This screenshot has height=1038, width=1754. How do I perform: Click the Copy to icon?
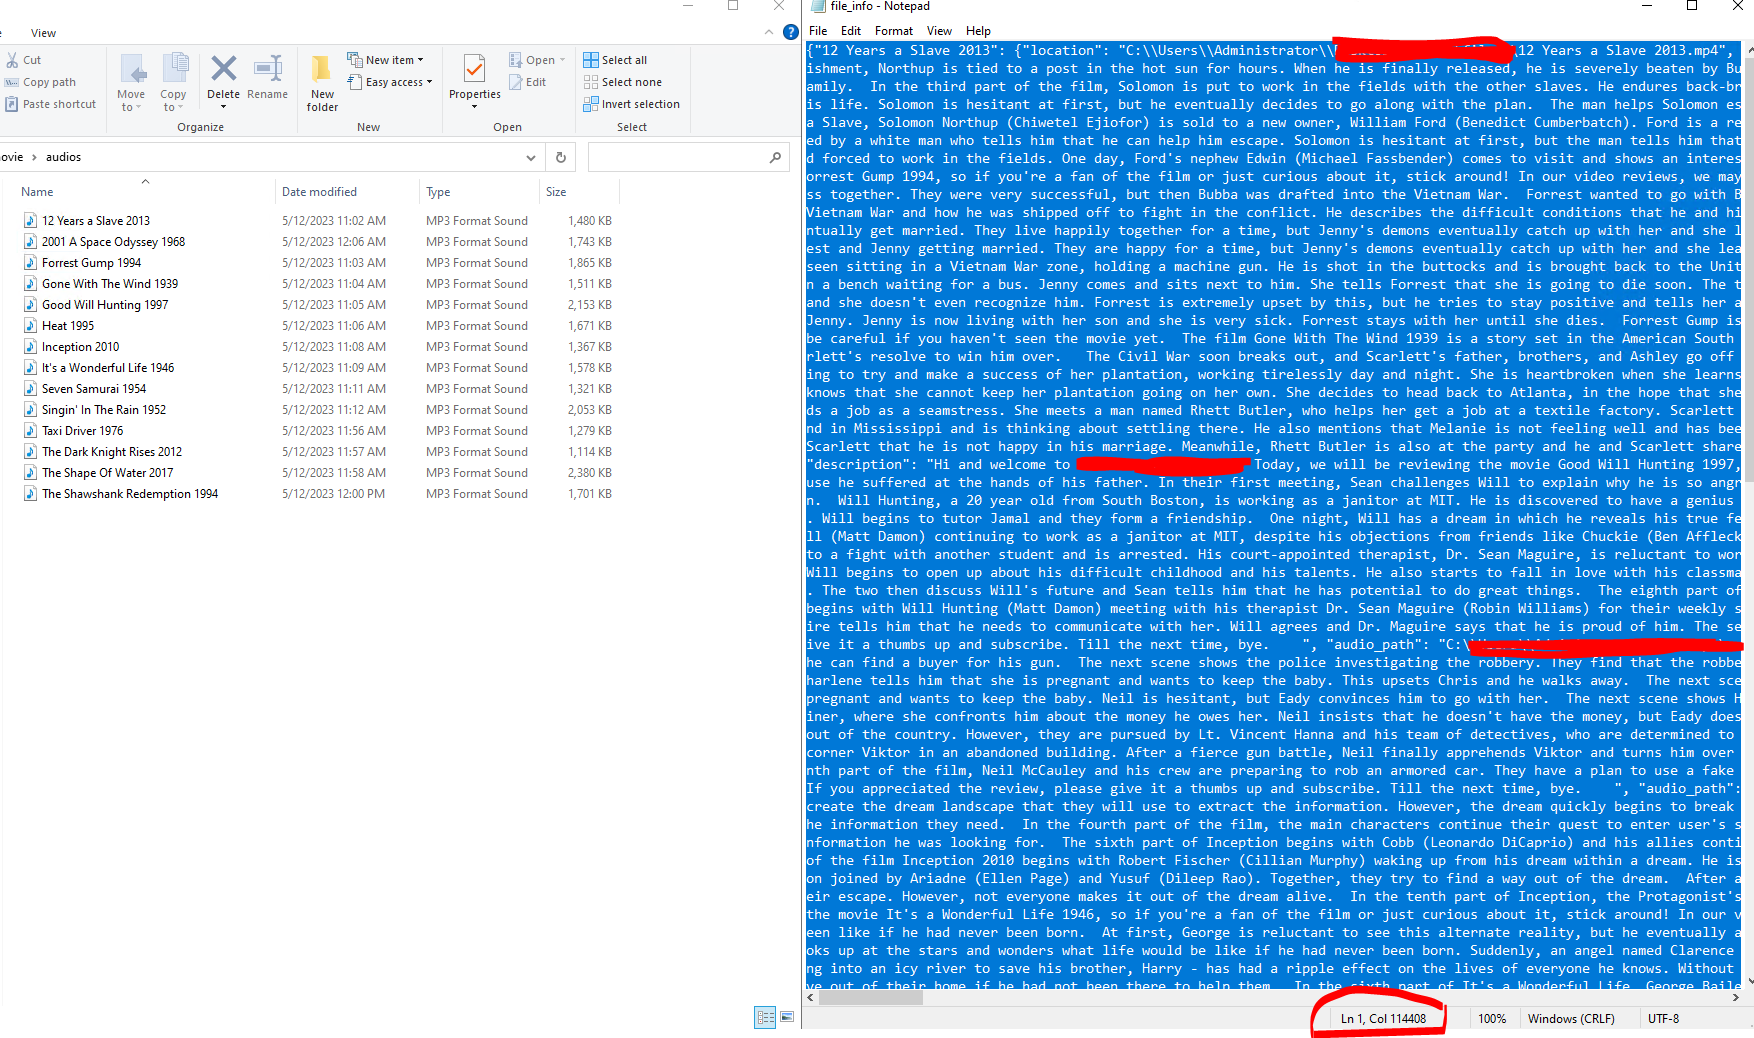point(175,69)
